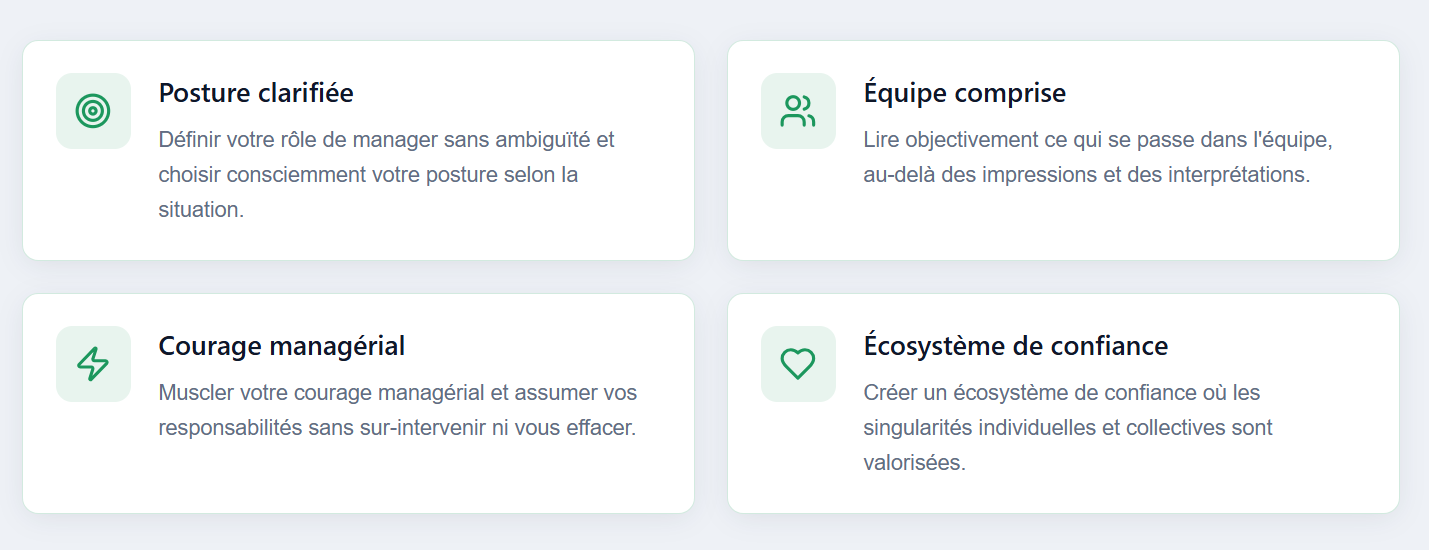Click the description starting "Muscler votre courage"
This screenshot has height=550, width=1429.
397,392
